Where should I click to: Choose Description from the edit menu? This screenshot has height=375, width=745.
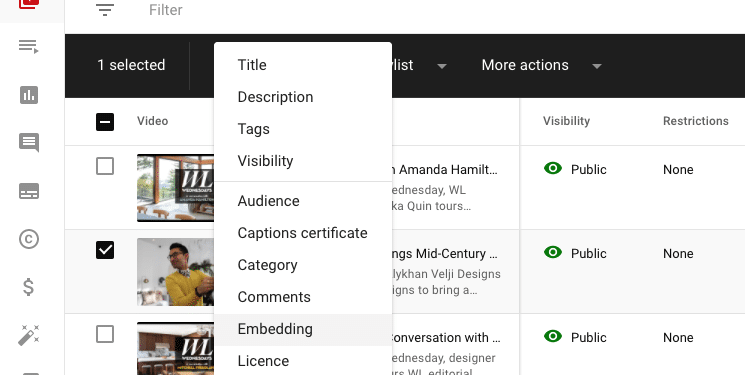point(303,97)
